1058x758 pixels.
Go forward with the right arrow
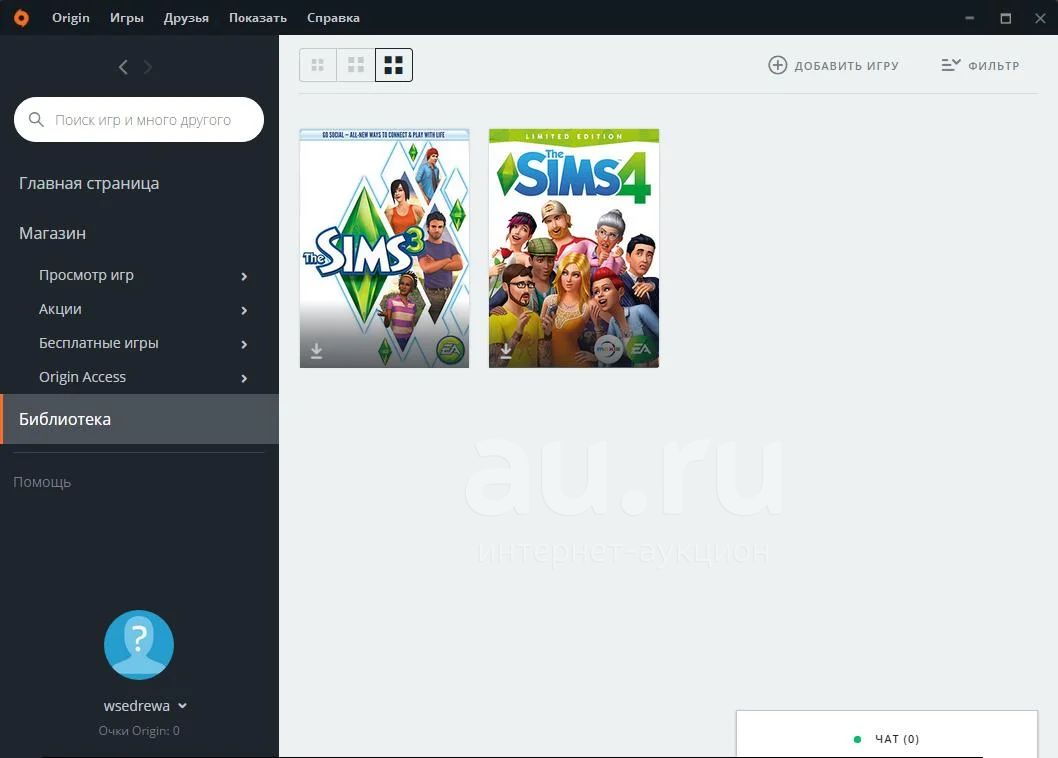coord(148,67)
